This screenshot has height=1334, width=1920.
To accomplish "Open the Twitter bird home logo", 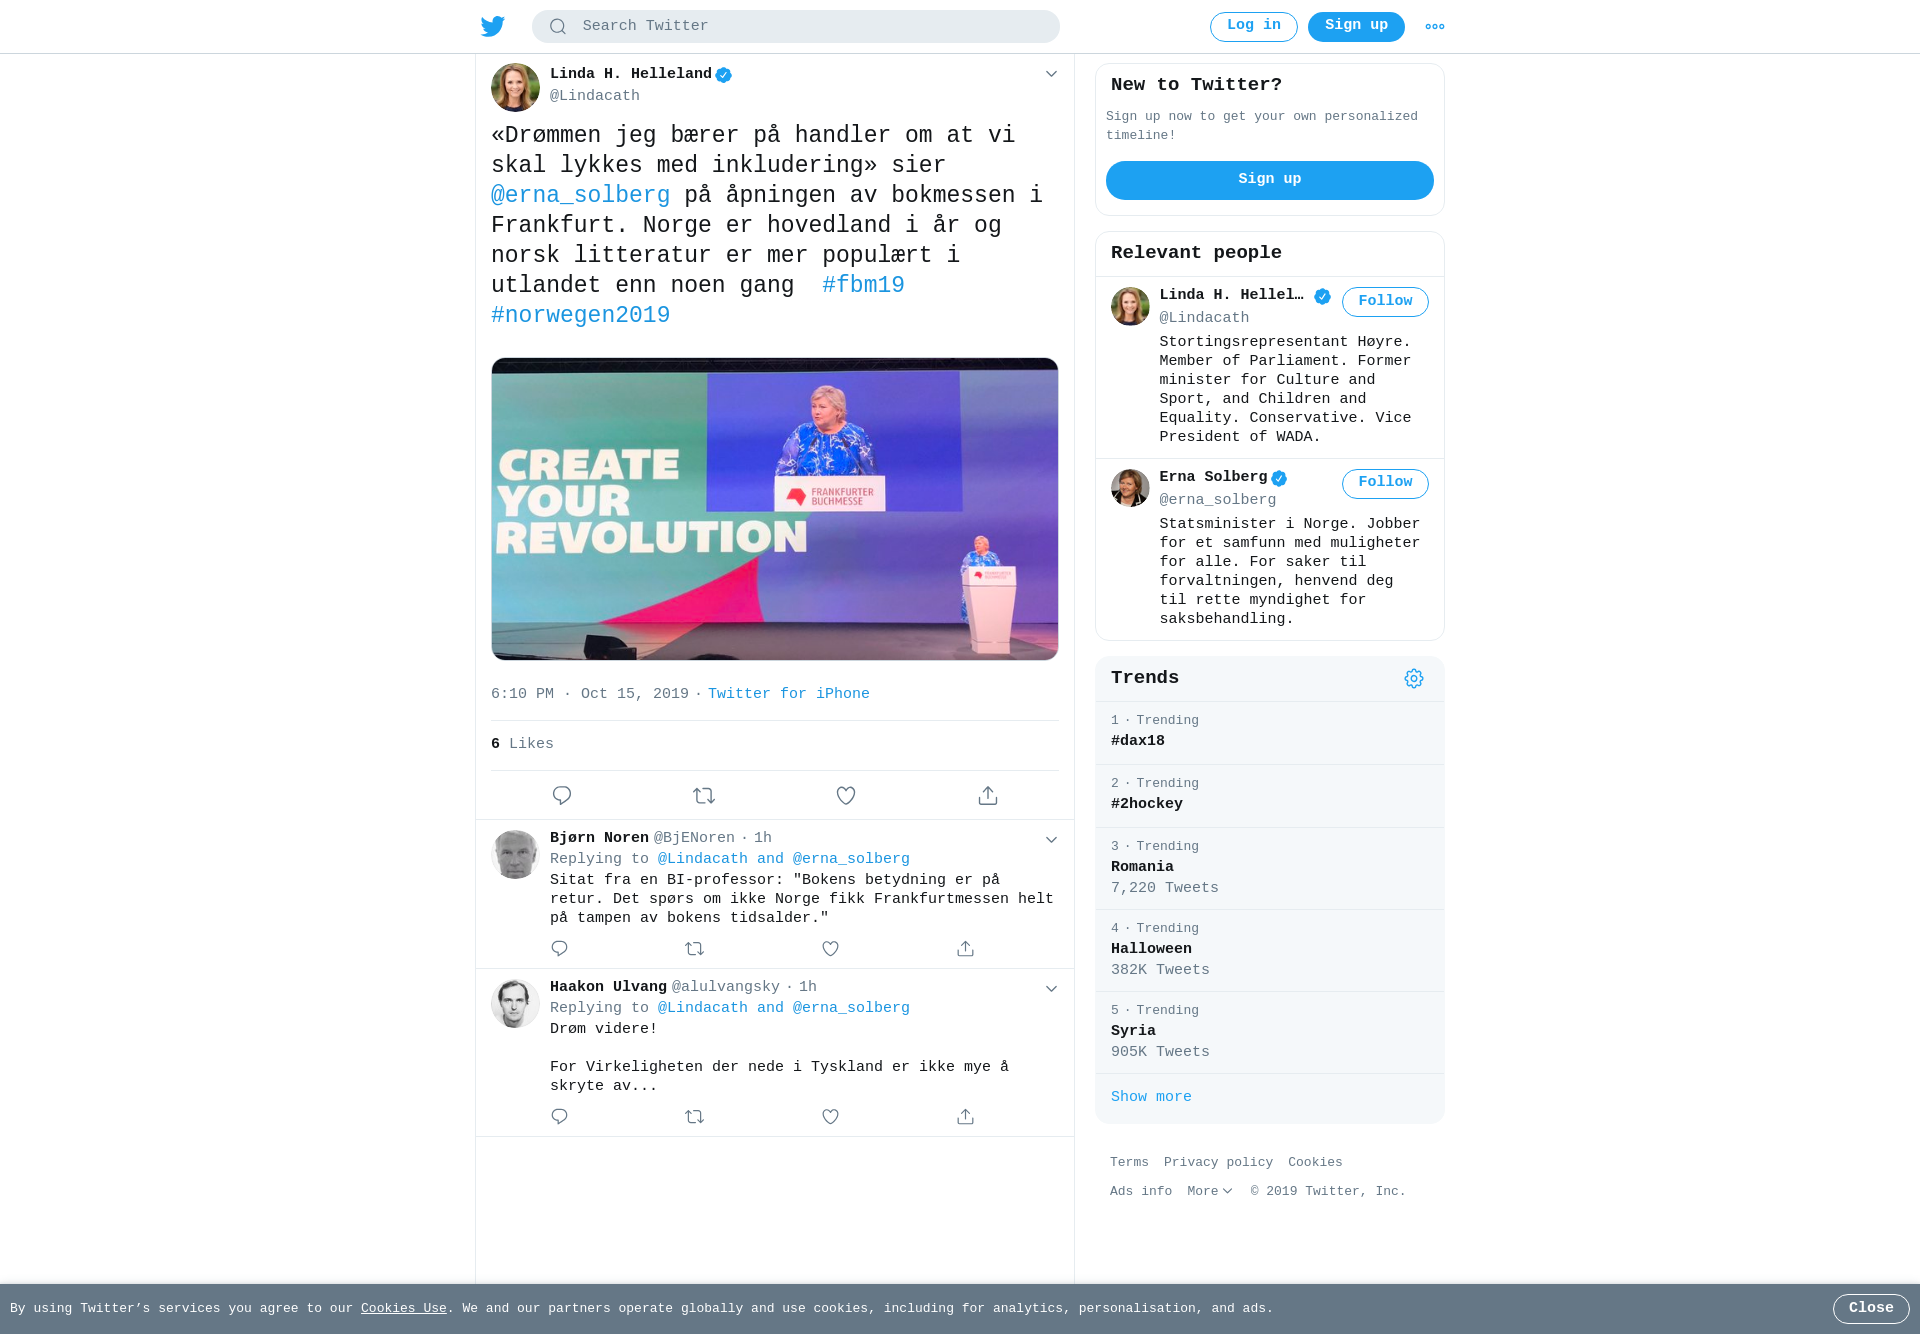I will click(x=493, y=26).
